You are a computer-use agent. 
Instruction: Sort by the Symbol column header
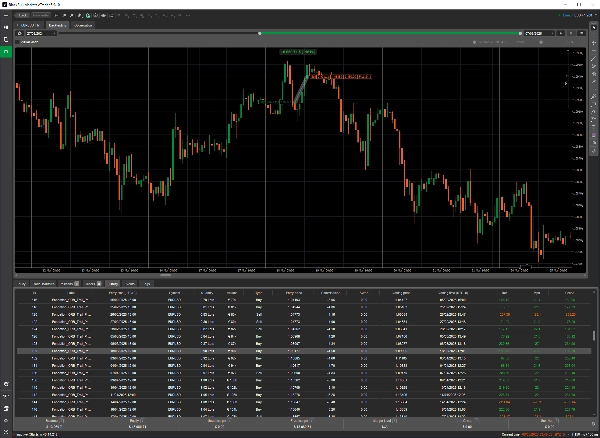pos(174,293)
